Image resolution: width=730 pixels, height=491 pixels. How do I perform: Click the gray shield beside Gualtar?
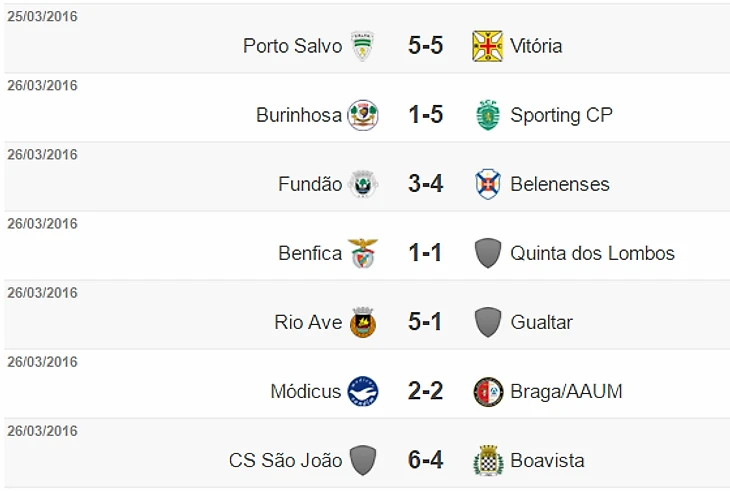point(487,322)
